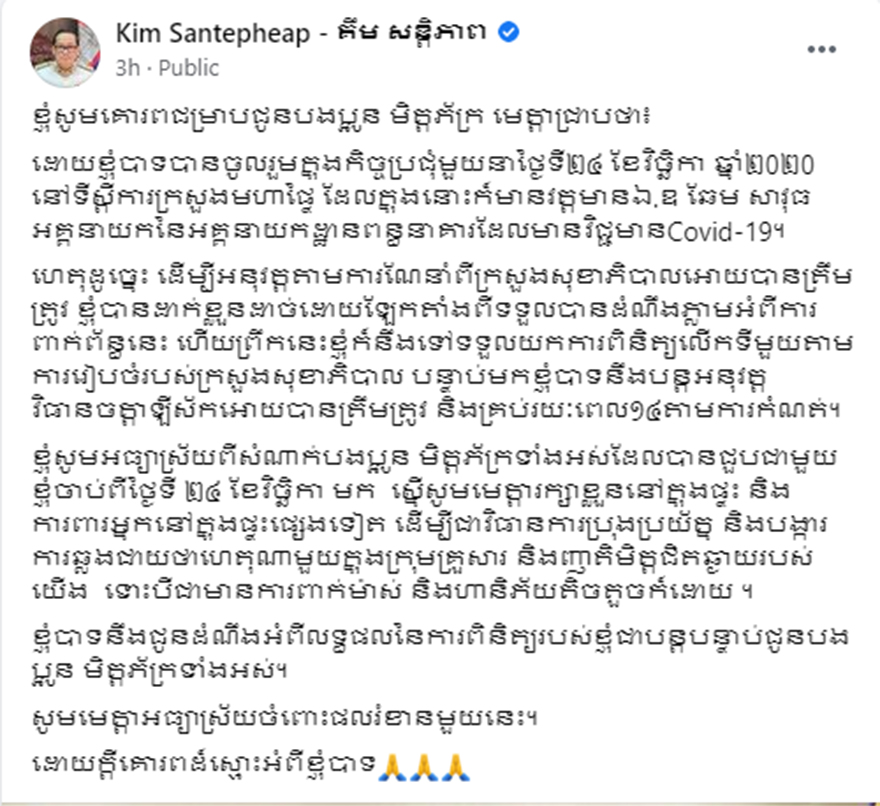The width and height of the screenshot is (880, 806).
Task: Click the Khmer name គឹម សន្តិភាព
Action: click(x=412, y=33)
